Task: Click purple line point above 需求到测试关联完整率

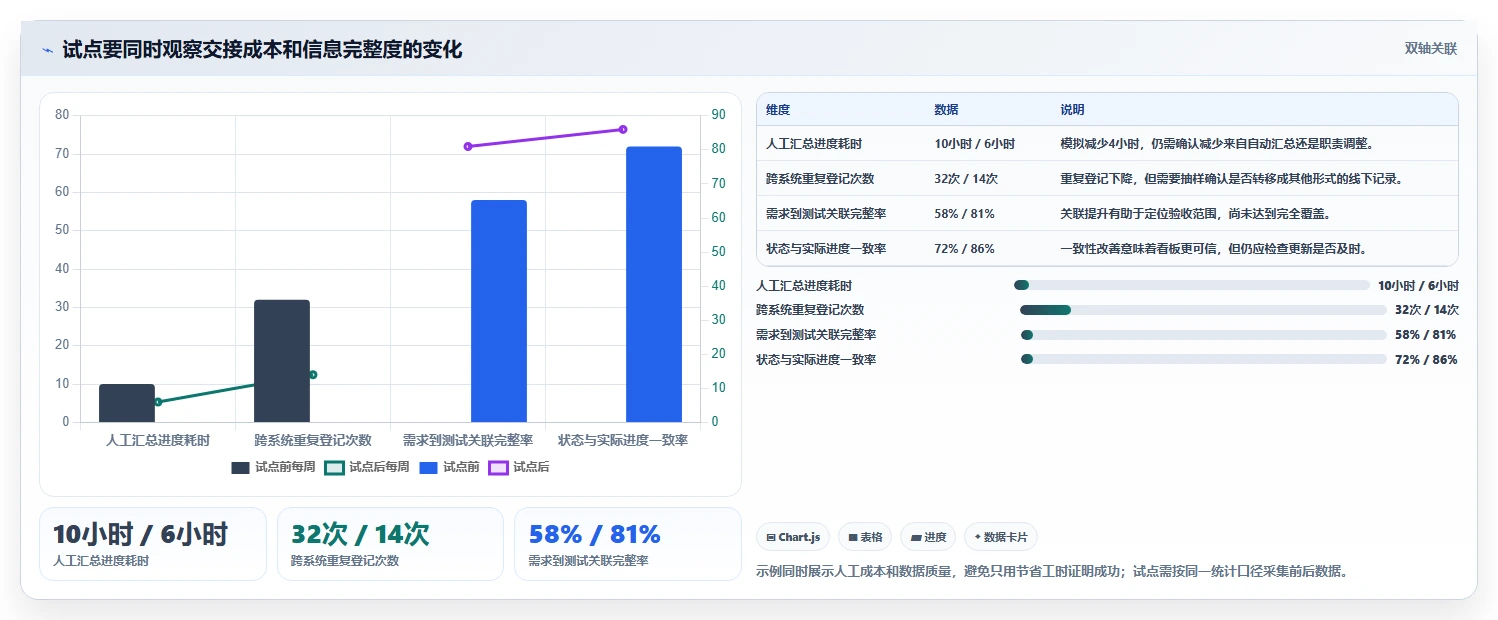Action: tap(468, 146)
